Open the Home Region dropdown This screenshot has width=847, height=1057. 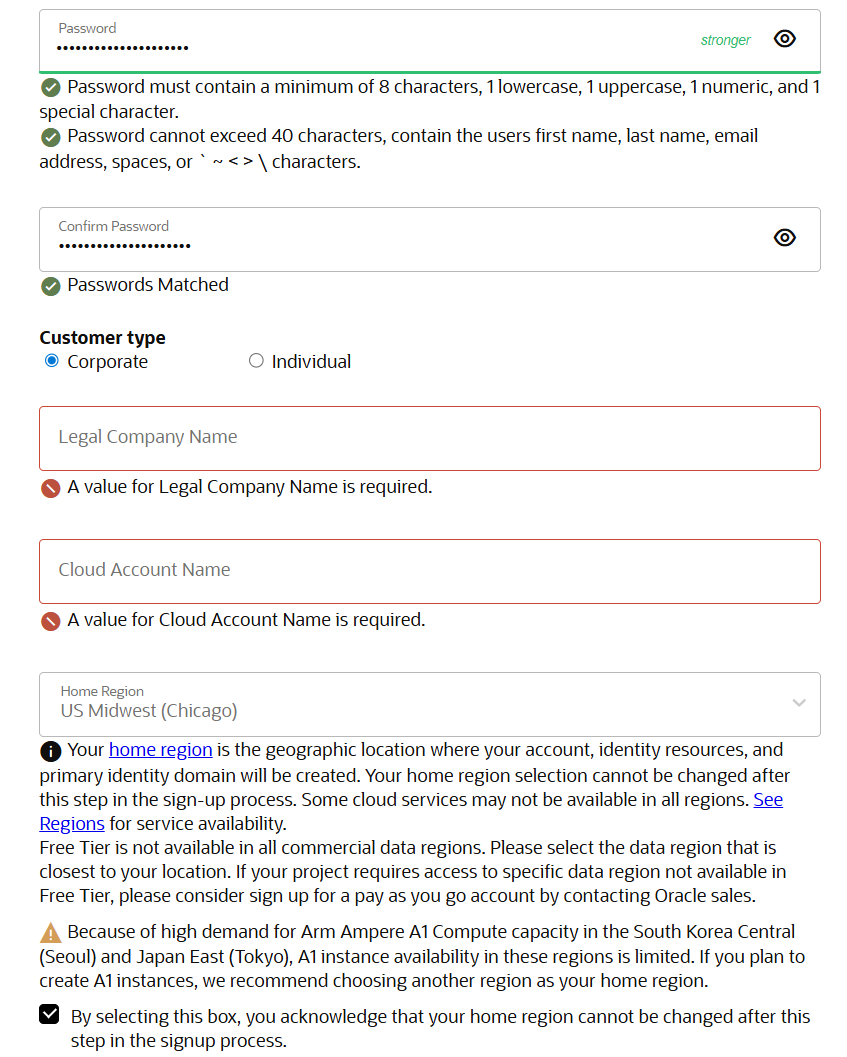click(798, 704)
